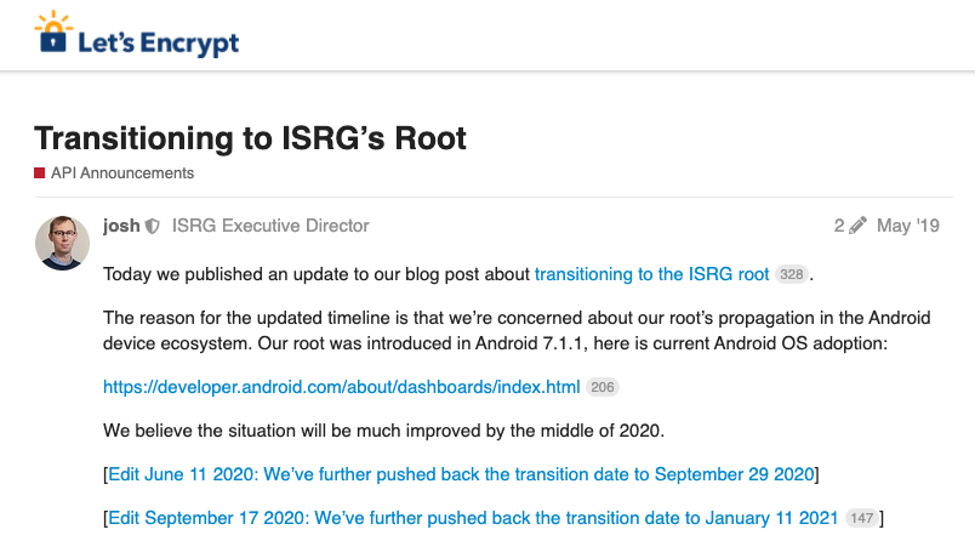Viewport: 977px width, 558px height.
Task: Click the sun rays above the padlock logo
Action: pos(54,20)
